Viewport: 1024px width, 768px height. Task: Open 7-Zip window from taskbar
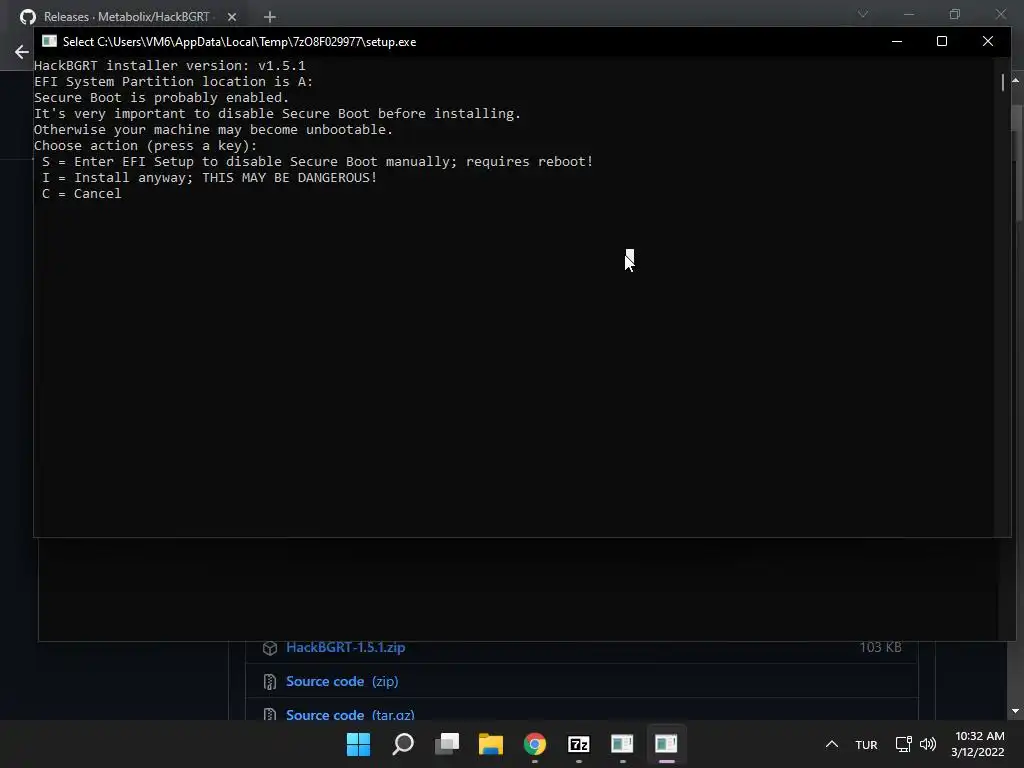pyautogui.click(x=579, y=744)
